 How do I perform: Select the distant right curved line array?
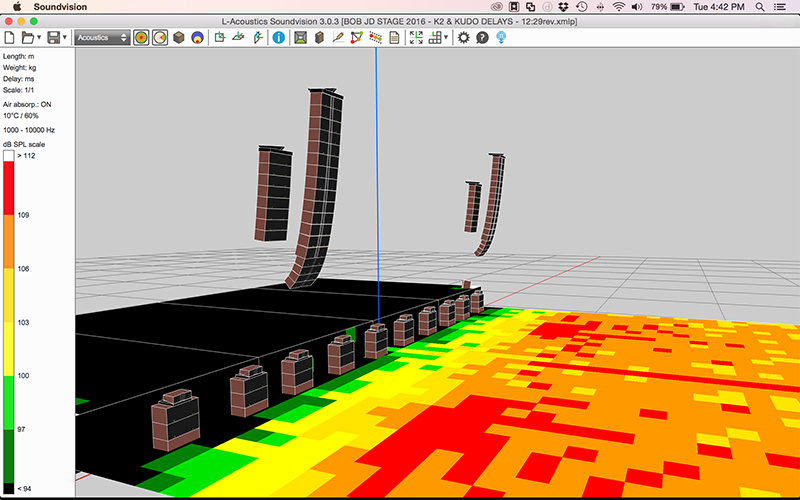coord(492,204)
